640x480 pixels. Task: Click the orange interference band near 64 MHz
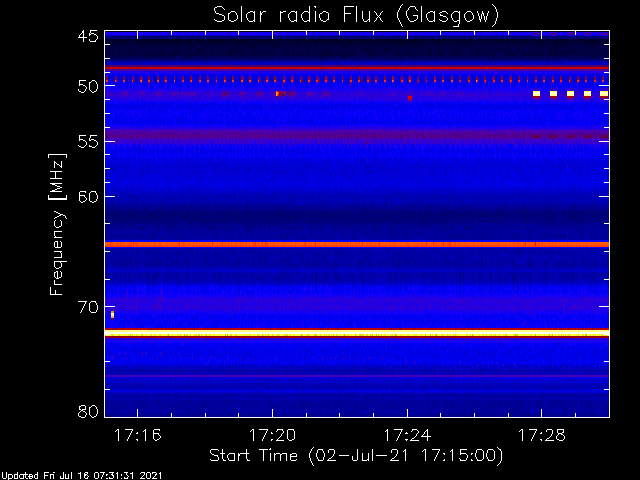coord(357,244)
